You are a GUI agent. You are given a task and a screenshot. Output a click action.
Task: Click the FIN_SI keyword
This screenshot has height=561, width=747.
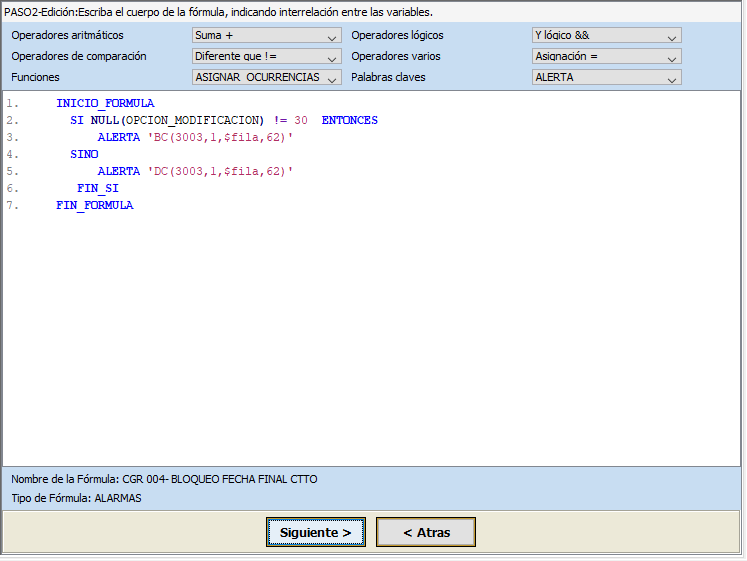click(98, 188)
